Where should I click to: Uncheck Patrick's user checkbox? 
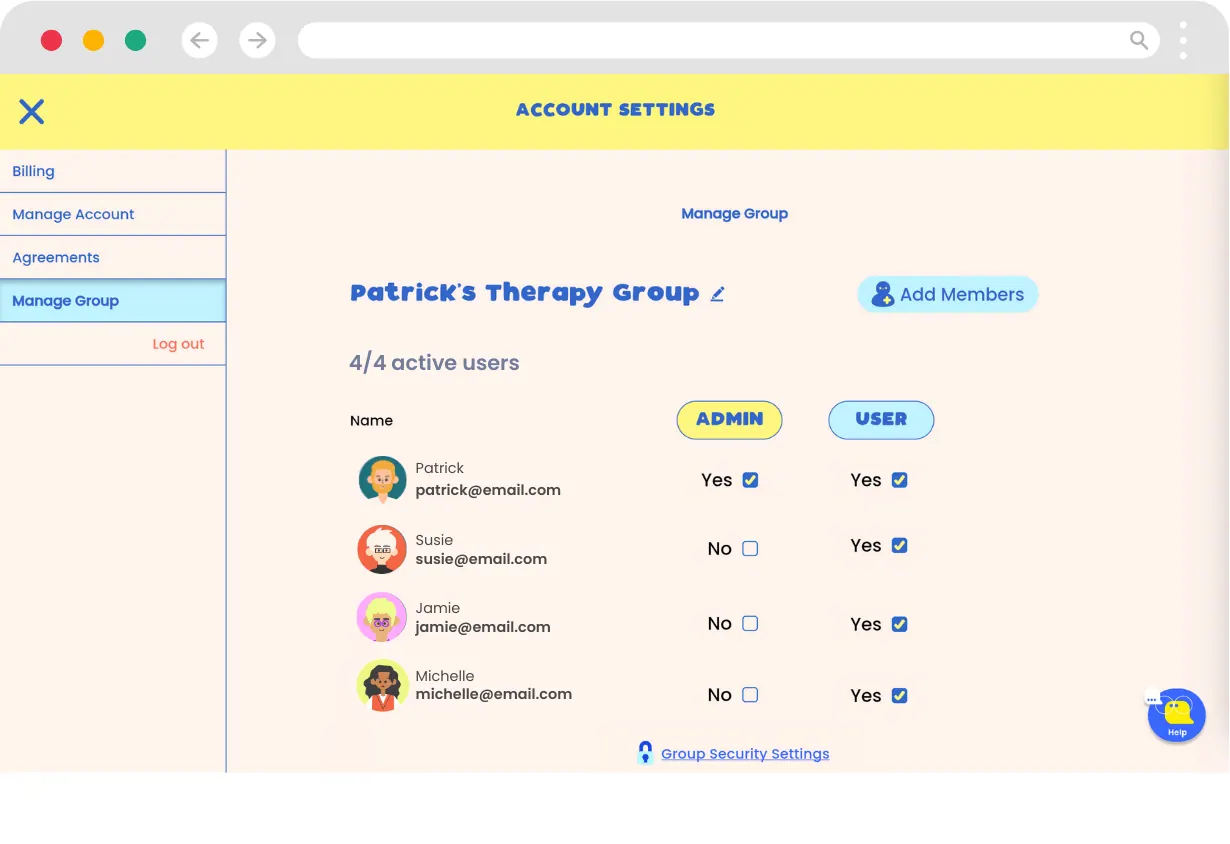899,480
